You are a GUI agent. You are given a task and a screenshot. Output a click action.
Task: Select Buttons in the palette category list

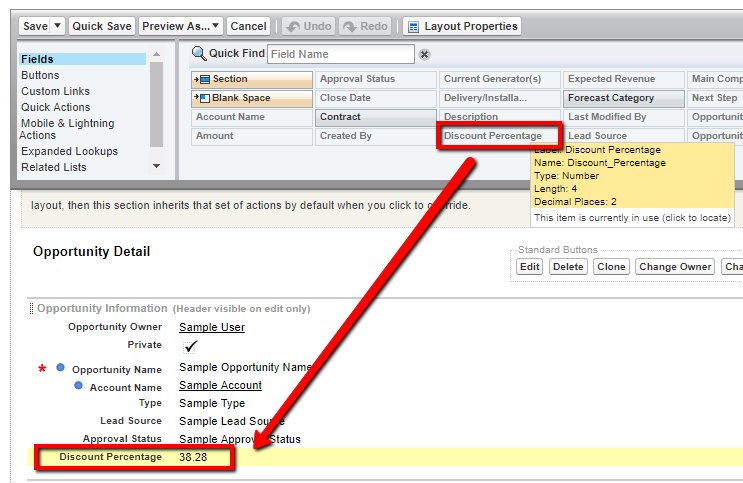click(40, 75)
